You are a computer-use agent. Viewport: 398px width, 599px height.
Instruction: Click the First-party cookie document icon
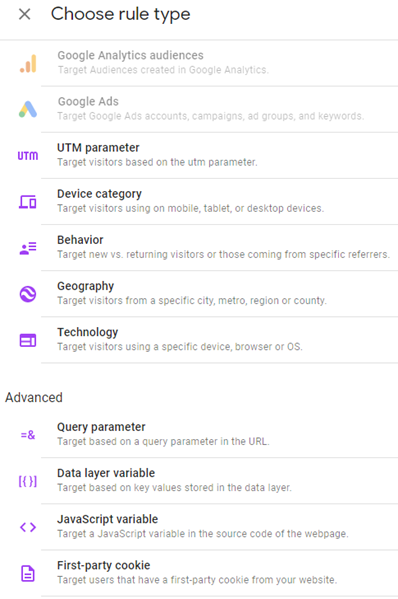click(28, 573)
